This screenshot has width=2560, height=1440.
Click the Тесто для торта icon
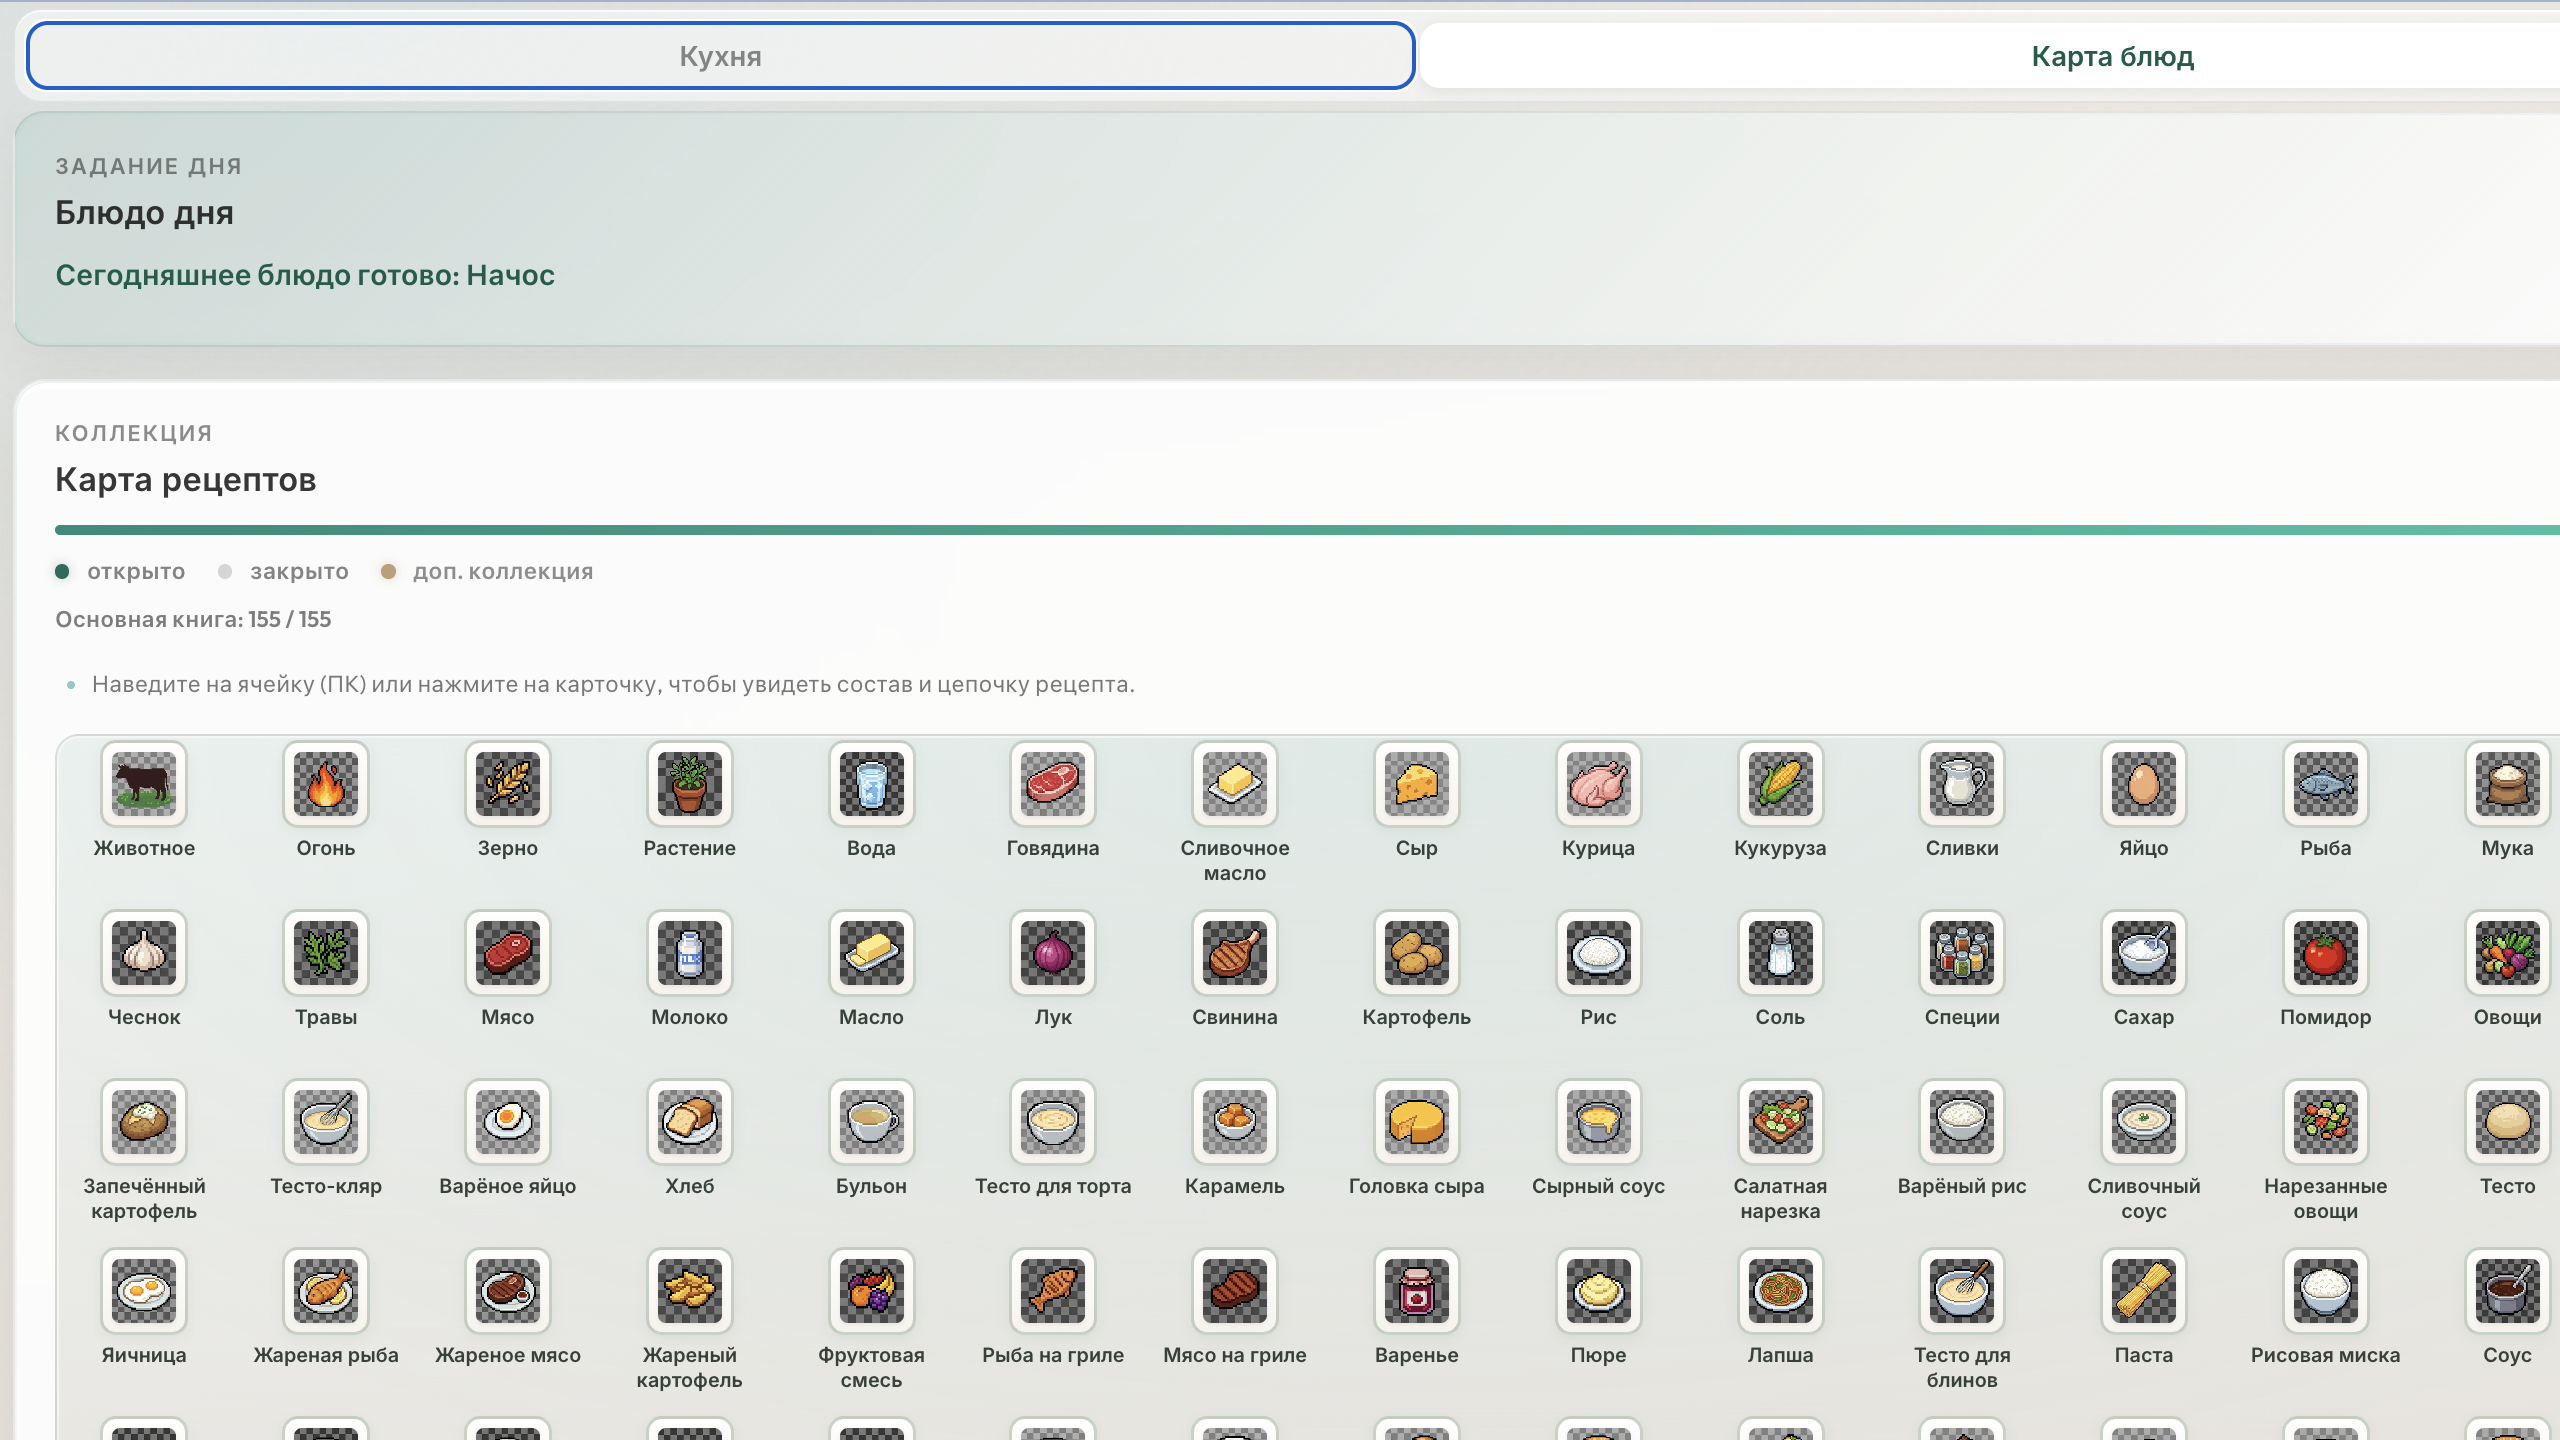pyautogui.click(x=1053, y=1122)
